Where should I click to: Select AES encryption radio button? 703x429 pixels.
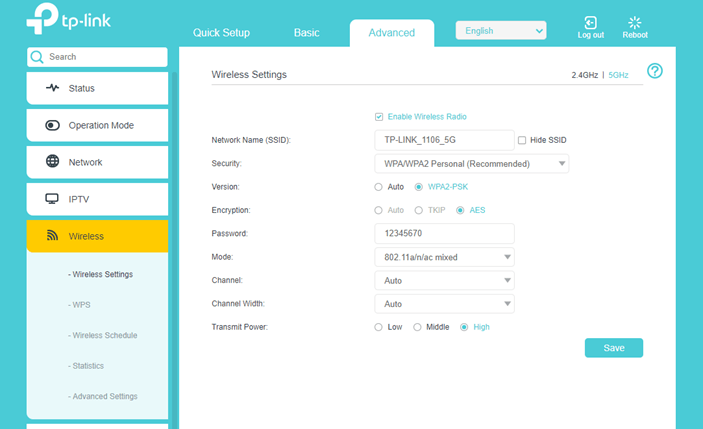(460, 210)
